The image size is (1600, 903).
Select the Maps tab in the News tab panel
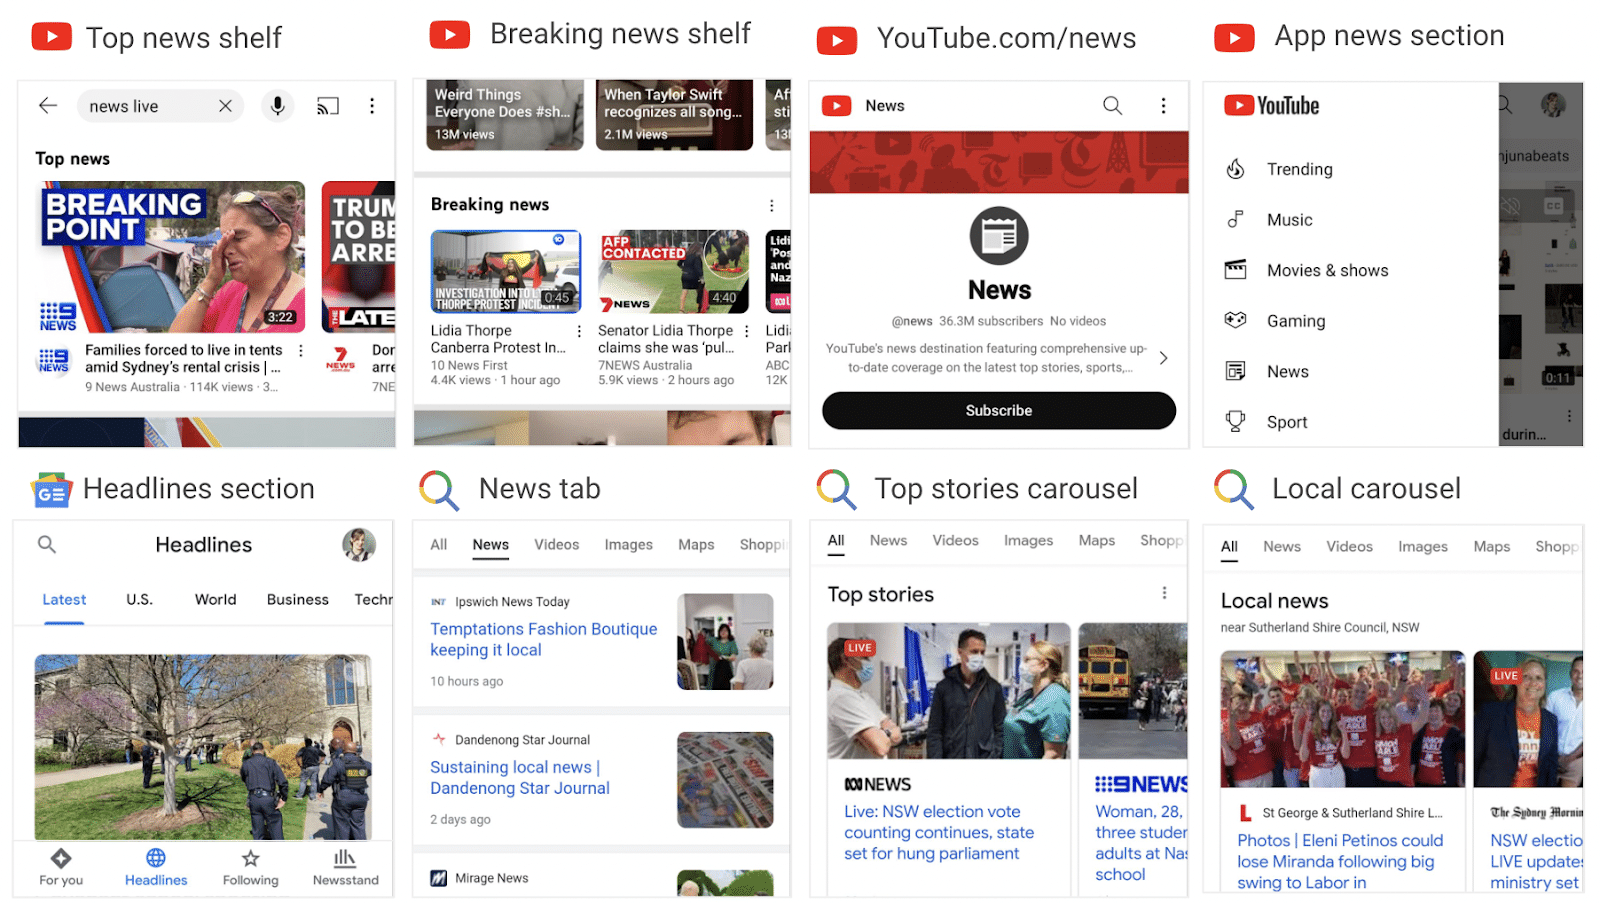(x=696, y=545)
